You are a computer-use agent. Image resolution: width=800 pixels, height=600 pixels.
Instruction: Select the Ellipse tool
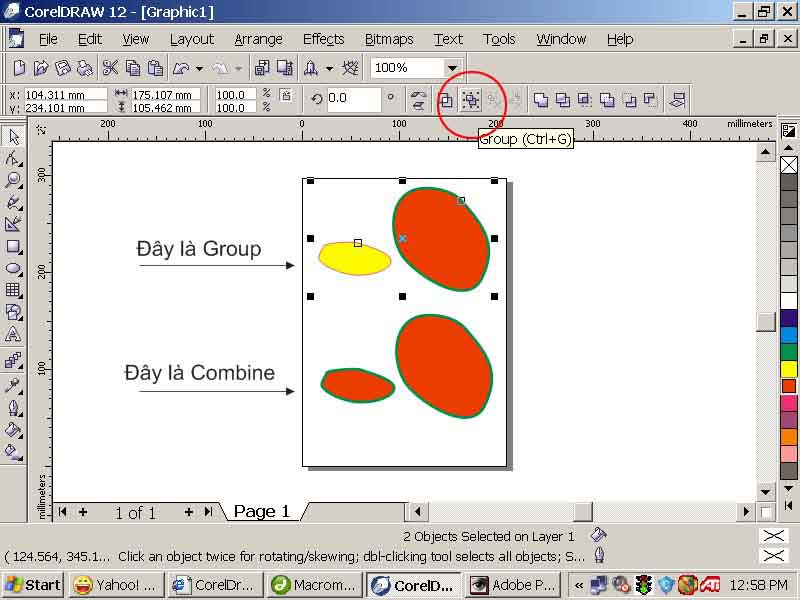pyautogui.click(x=13, y=269)
